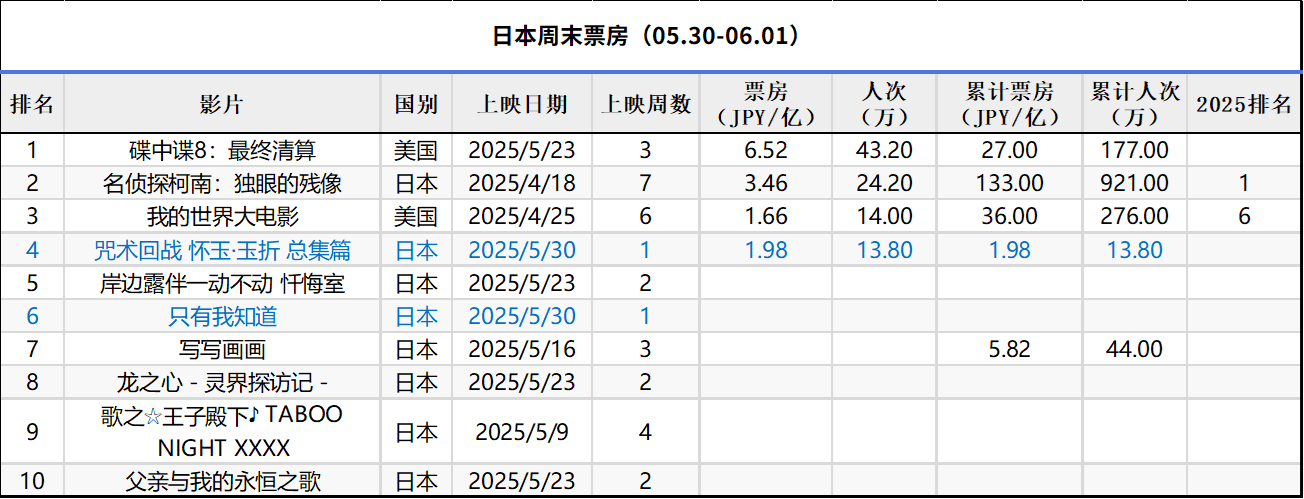
Task: Select 2025排名 value 6 in 我的世界大电影 row
Action: (1245, 216)
